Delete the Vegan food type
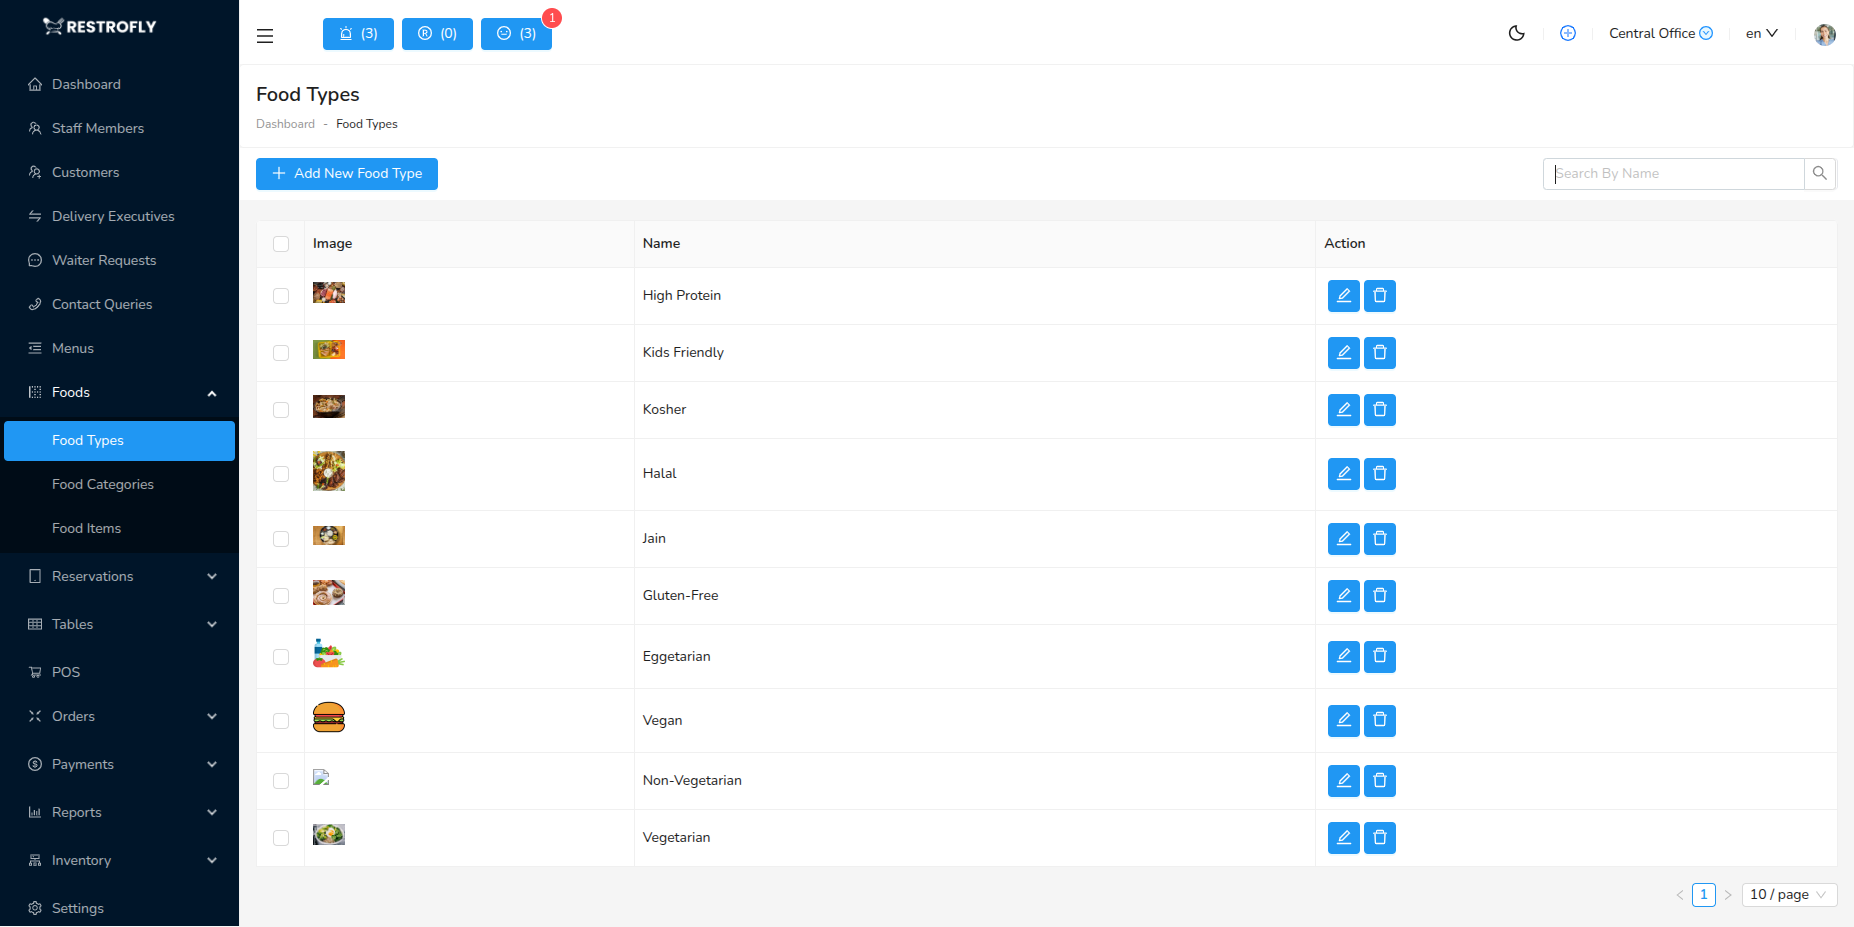Image resolution: width=1854 pixels, height=927 pixels. 1379,720
